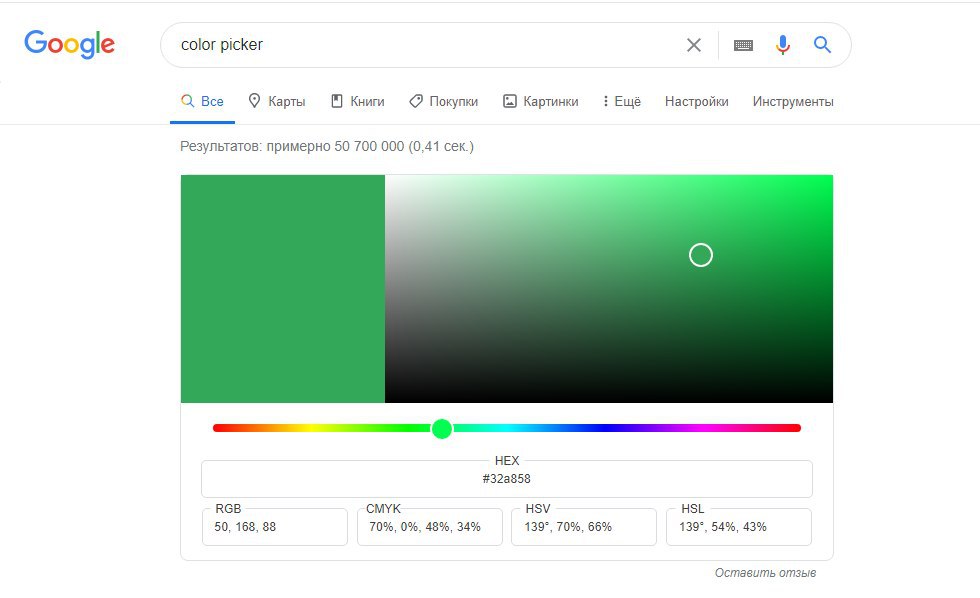Click the 'Оставить отзыв' feedback link
This screenshot has width=980, height=598.
click(x=765, y=573)
